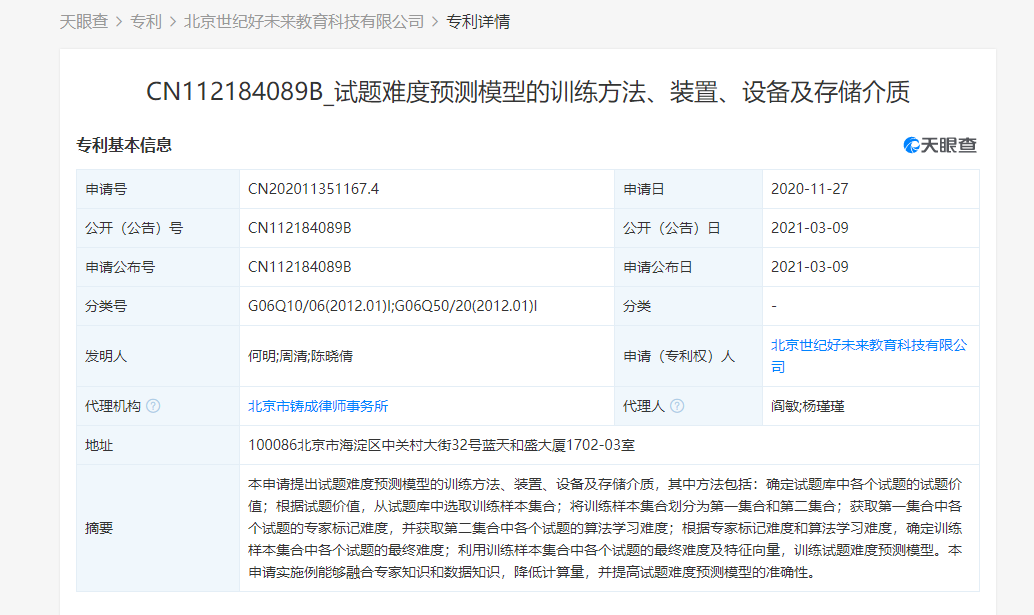Click chevron arrow after 天眼查 breadcrumb

click(x=119, y=21)
